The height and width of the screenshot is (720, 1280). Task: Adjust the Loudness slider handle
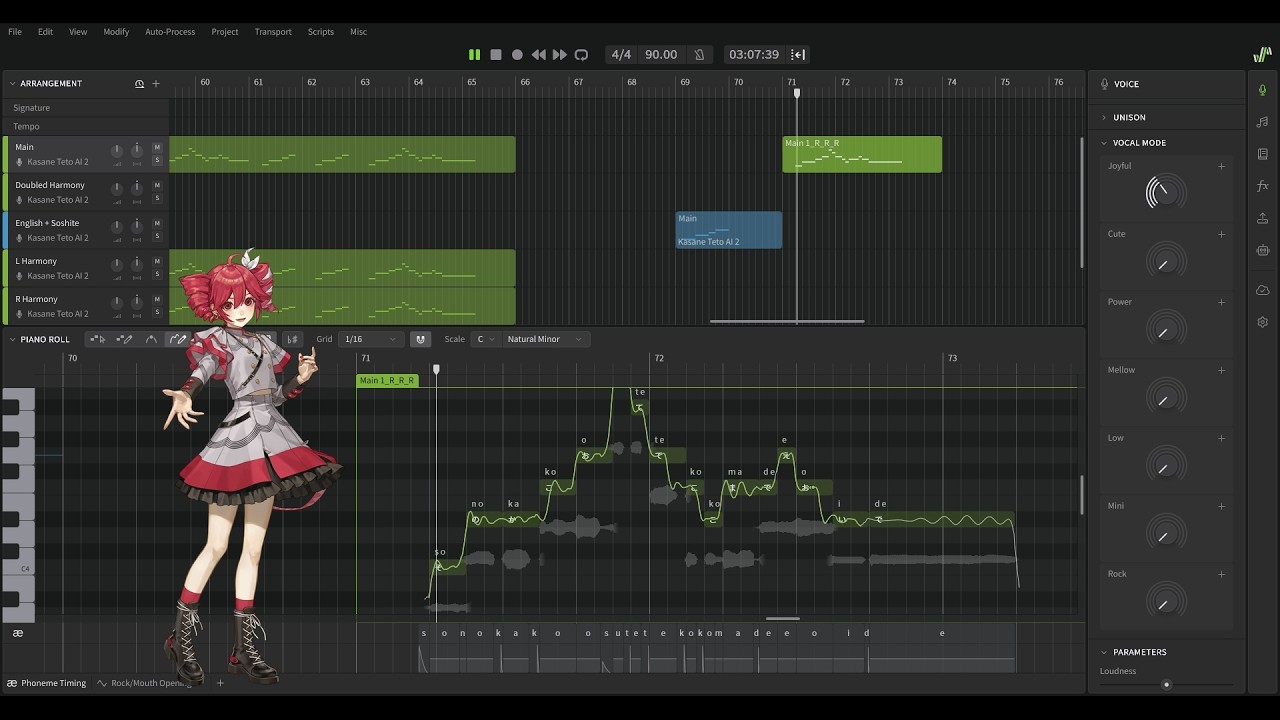click(1166, 685)
